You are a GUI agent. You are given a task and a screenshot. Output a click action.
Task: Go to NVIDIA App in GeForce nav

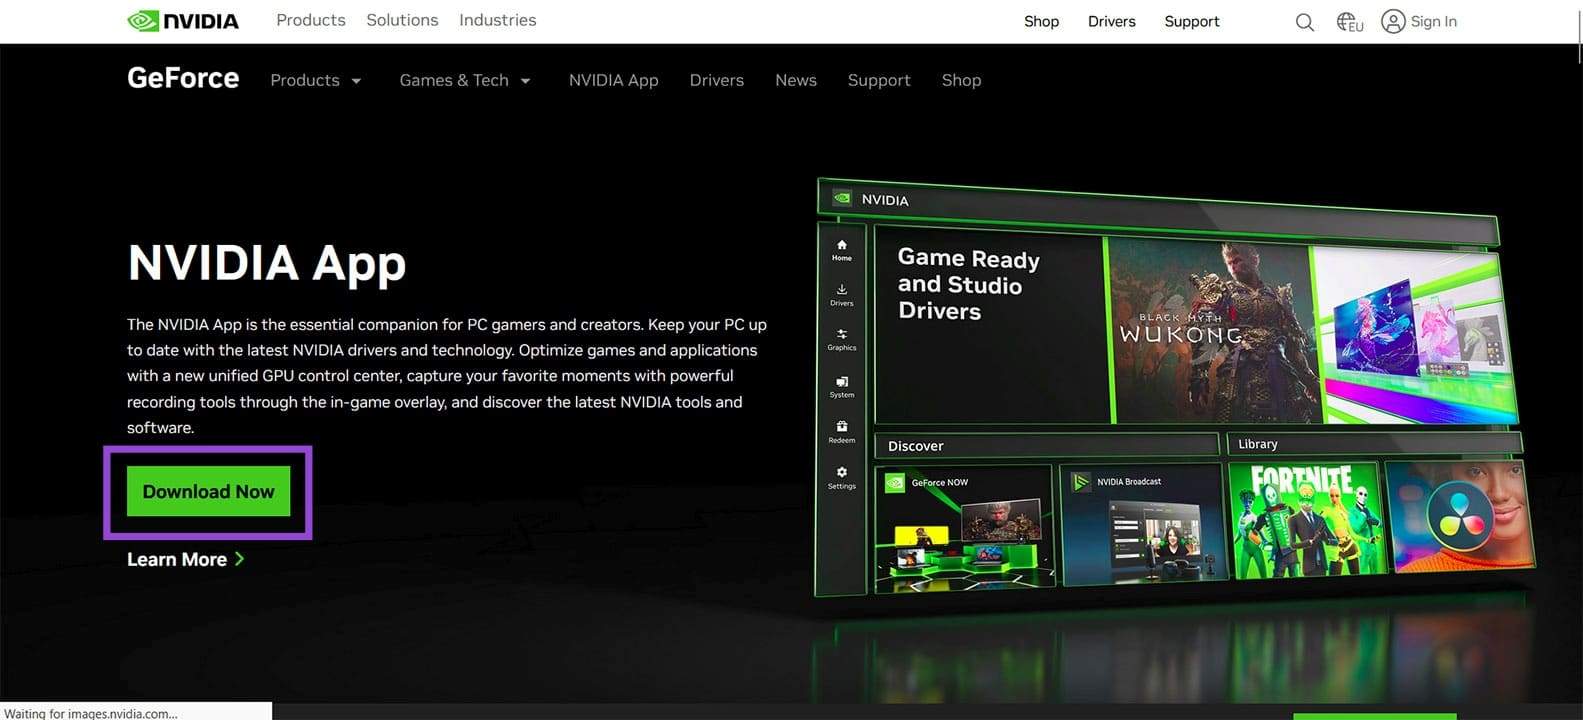click(613, 80)
